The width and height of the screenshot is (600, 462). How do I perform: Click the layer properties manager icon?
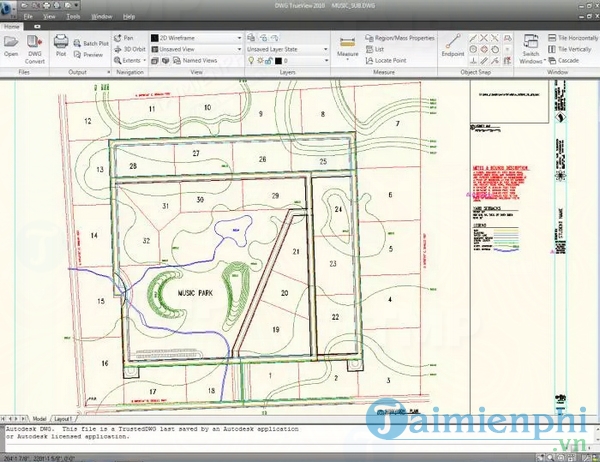click(251, 38)
